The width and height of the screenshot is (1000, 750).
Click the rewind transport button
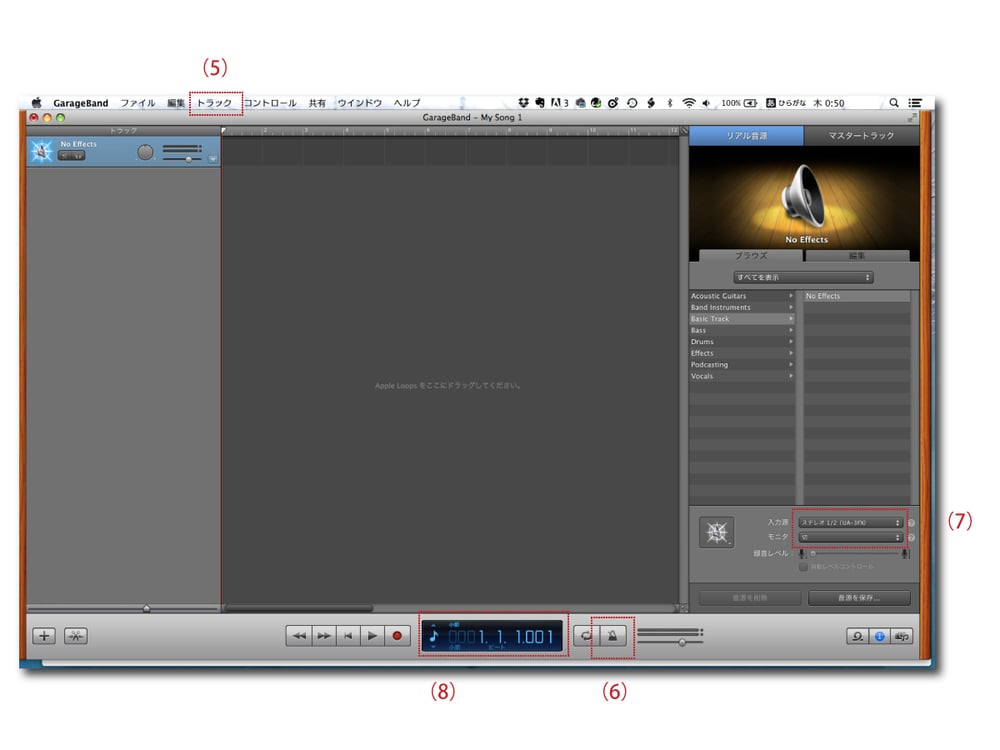(x=298, y=636)
